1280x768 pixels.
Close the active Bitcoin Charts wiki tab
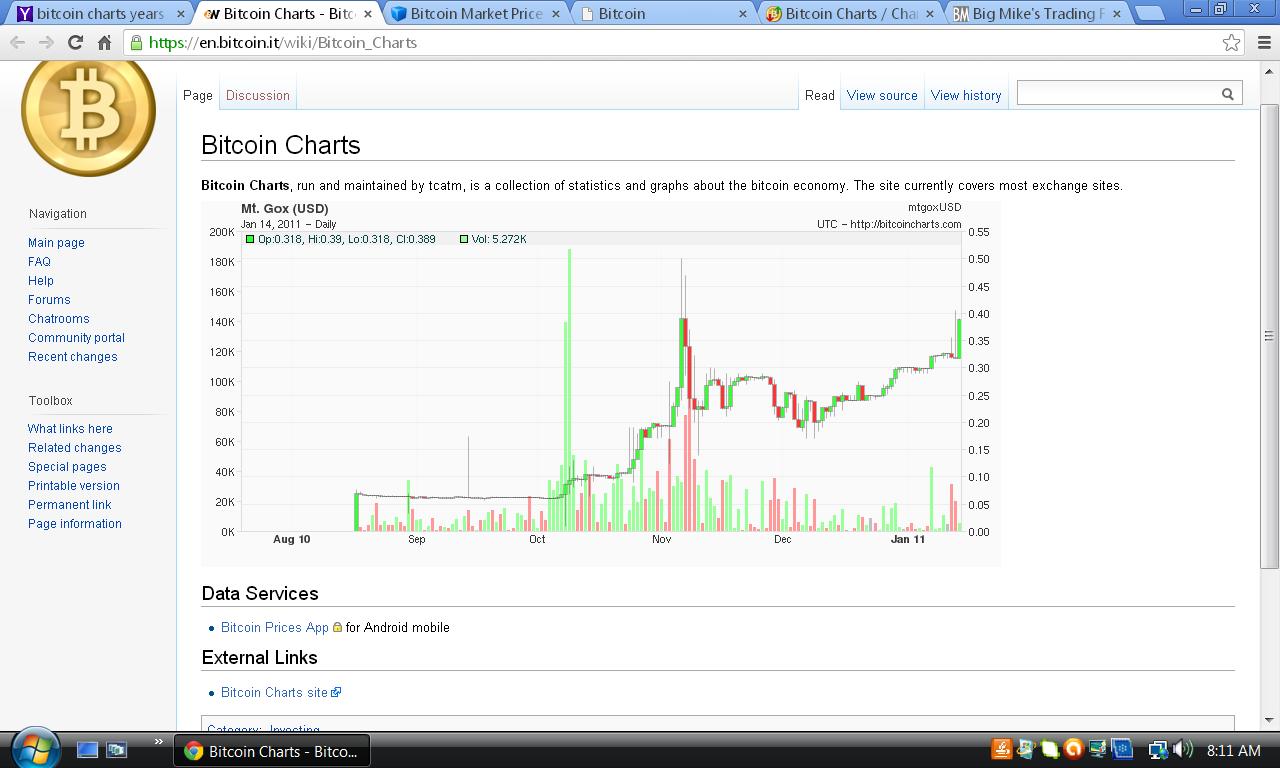coord(368,14)
